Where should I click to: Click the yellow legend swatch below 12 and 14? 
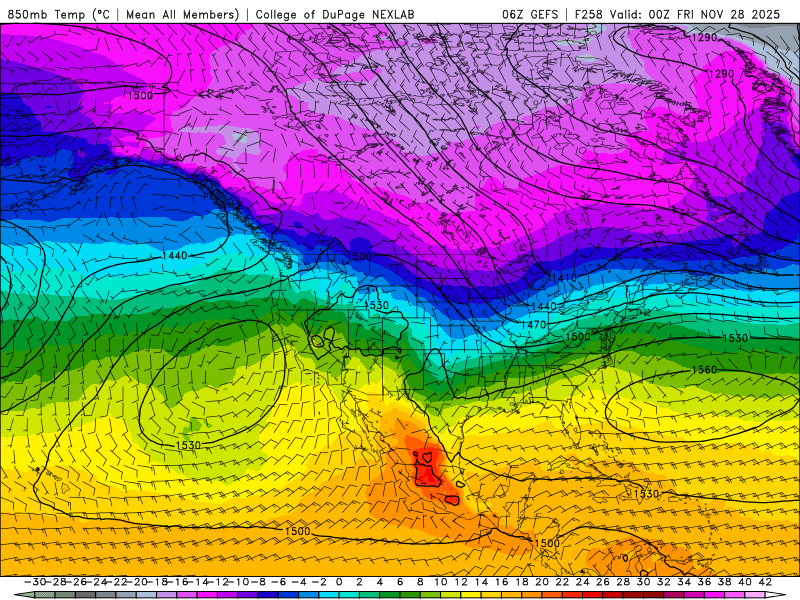click(x=471, y=595)
